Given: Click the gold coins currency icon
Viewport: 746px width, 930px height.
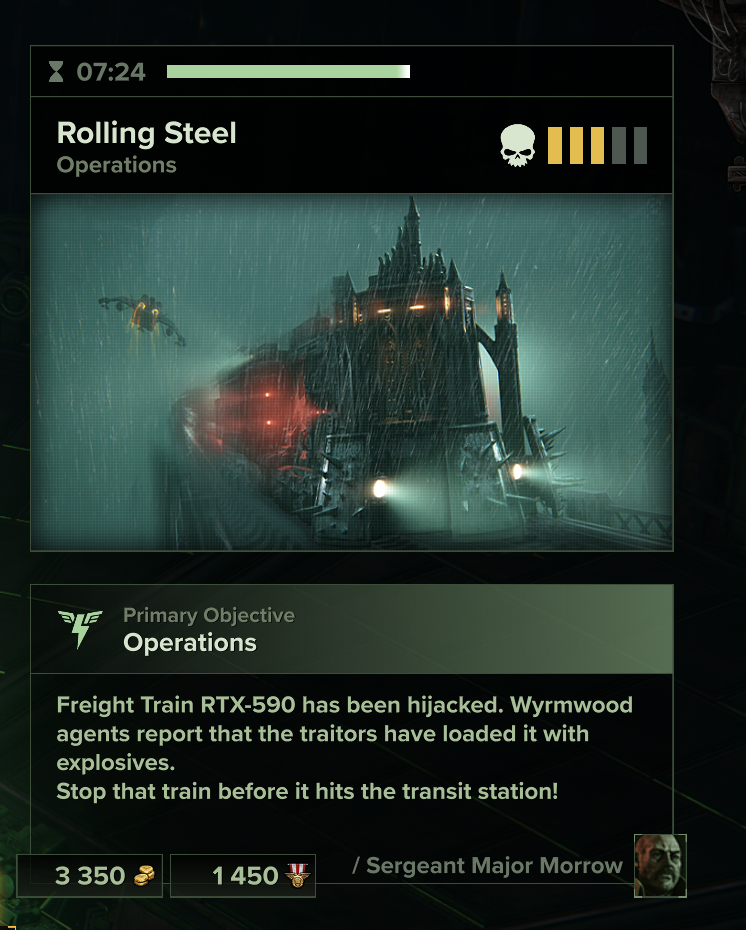Looking at the screenshot, I should click(x=144, y=875).
